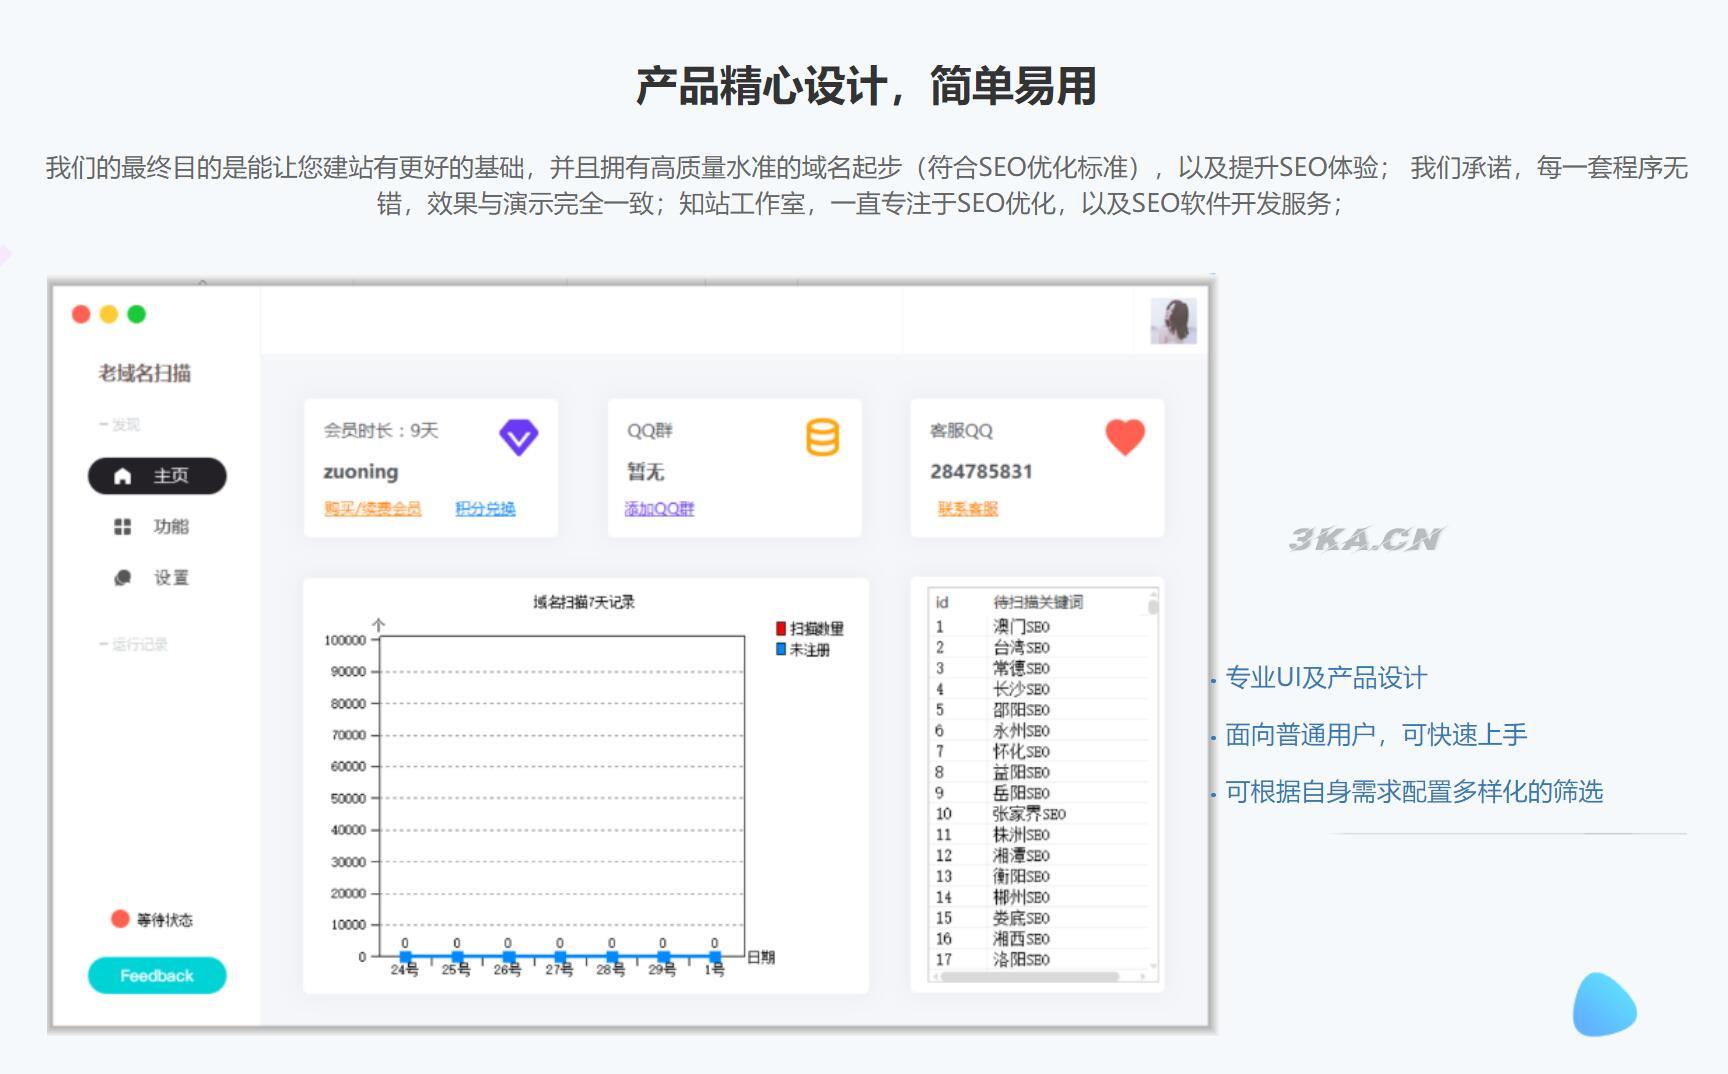The height and width of the screenshot is (1074, 1728).
Task: Select the row 益阳SEO
Action: (x=1040, y=773)
